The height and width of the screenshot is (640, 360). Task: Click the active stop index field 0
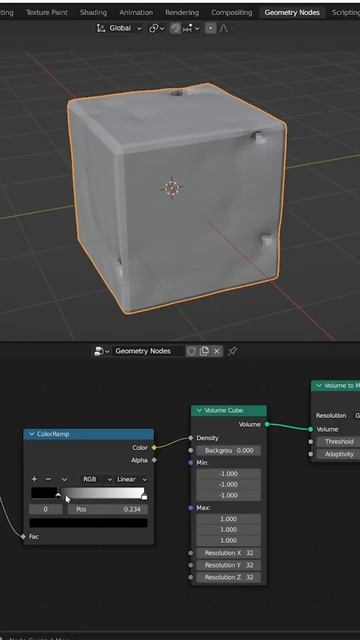coord(46,509)
